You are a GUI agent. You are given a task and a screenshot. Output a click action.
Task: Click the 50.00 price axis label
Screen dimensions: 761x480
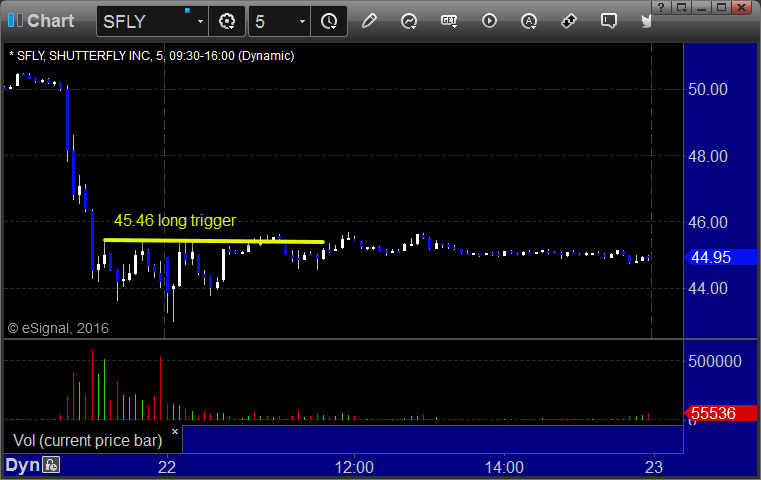[x=708, y=89]
